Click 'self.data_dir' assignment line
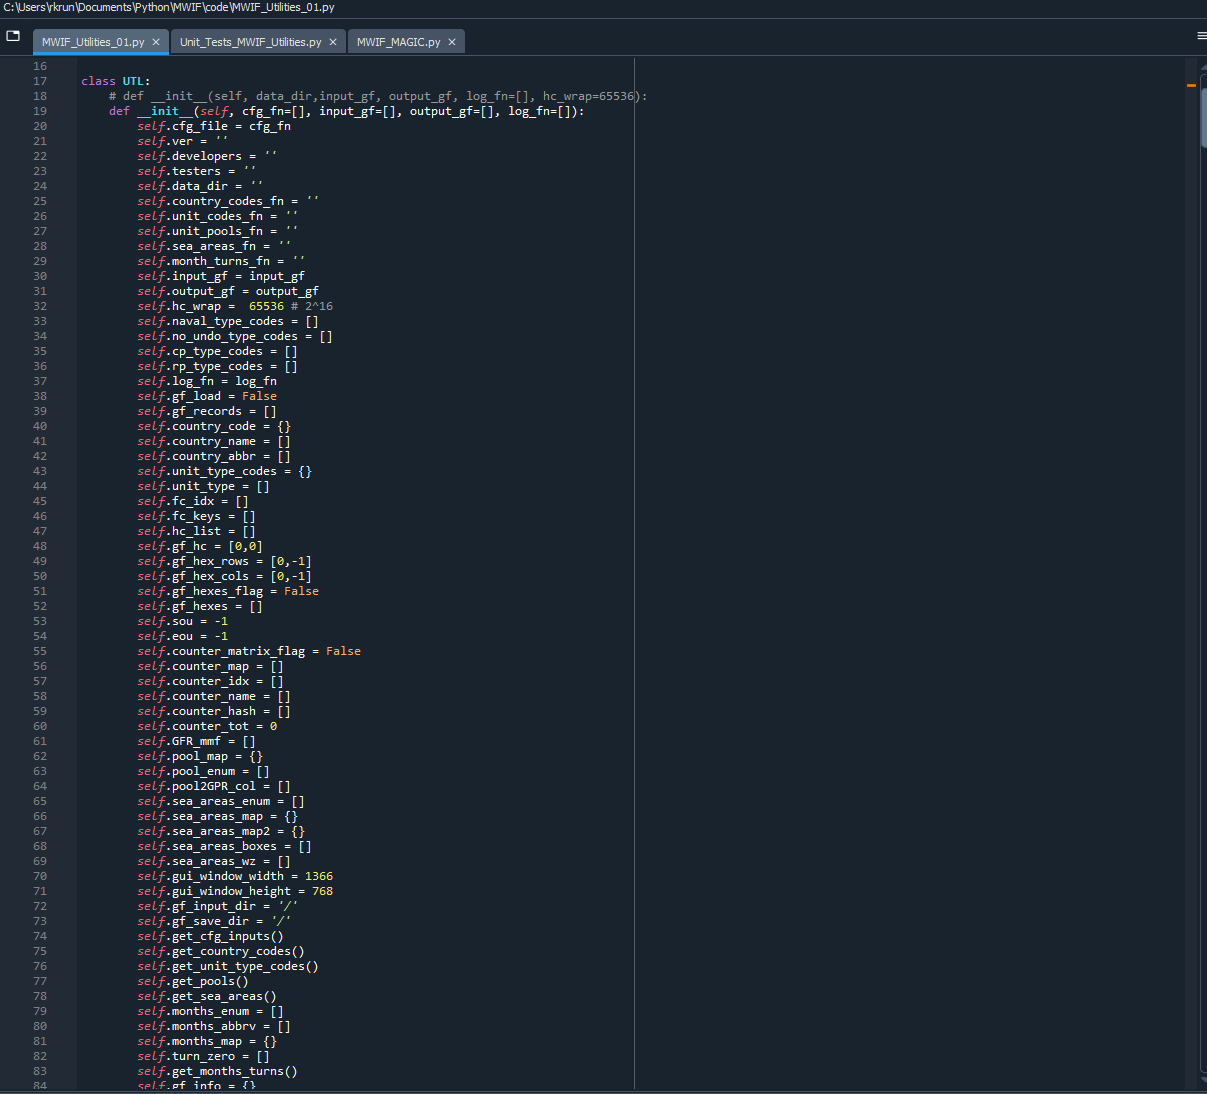 click(200, 186)
